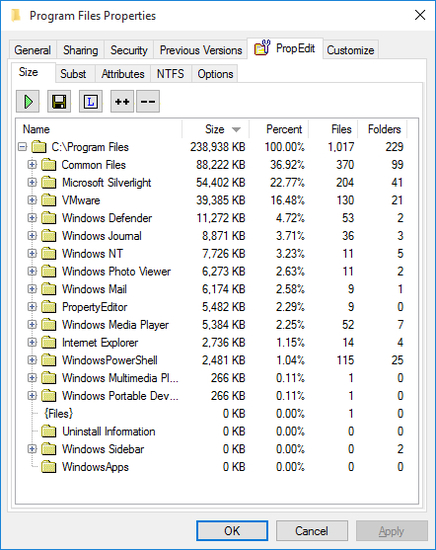Select the {Files} entry in the tree
Image resolution: width=436 pixels, height=550 pixels.
click(59, 414)
